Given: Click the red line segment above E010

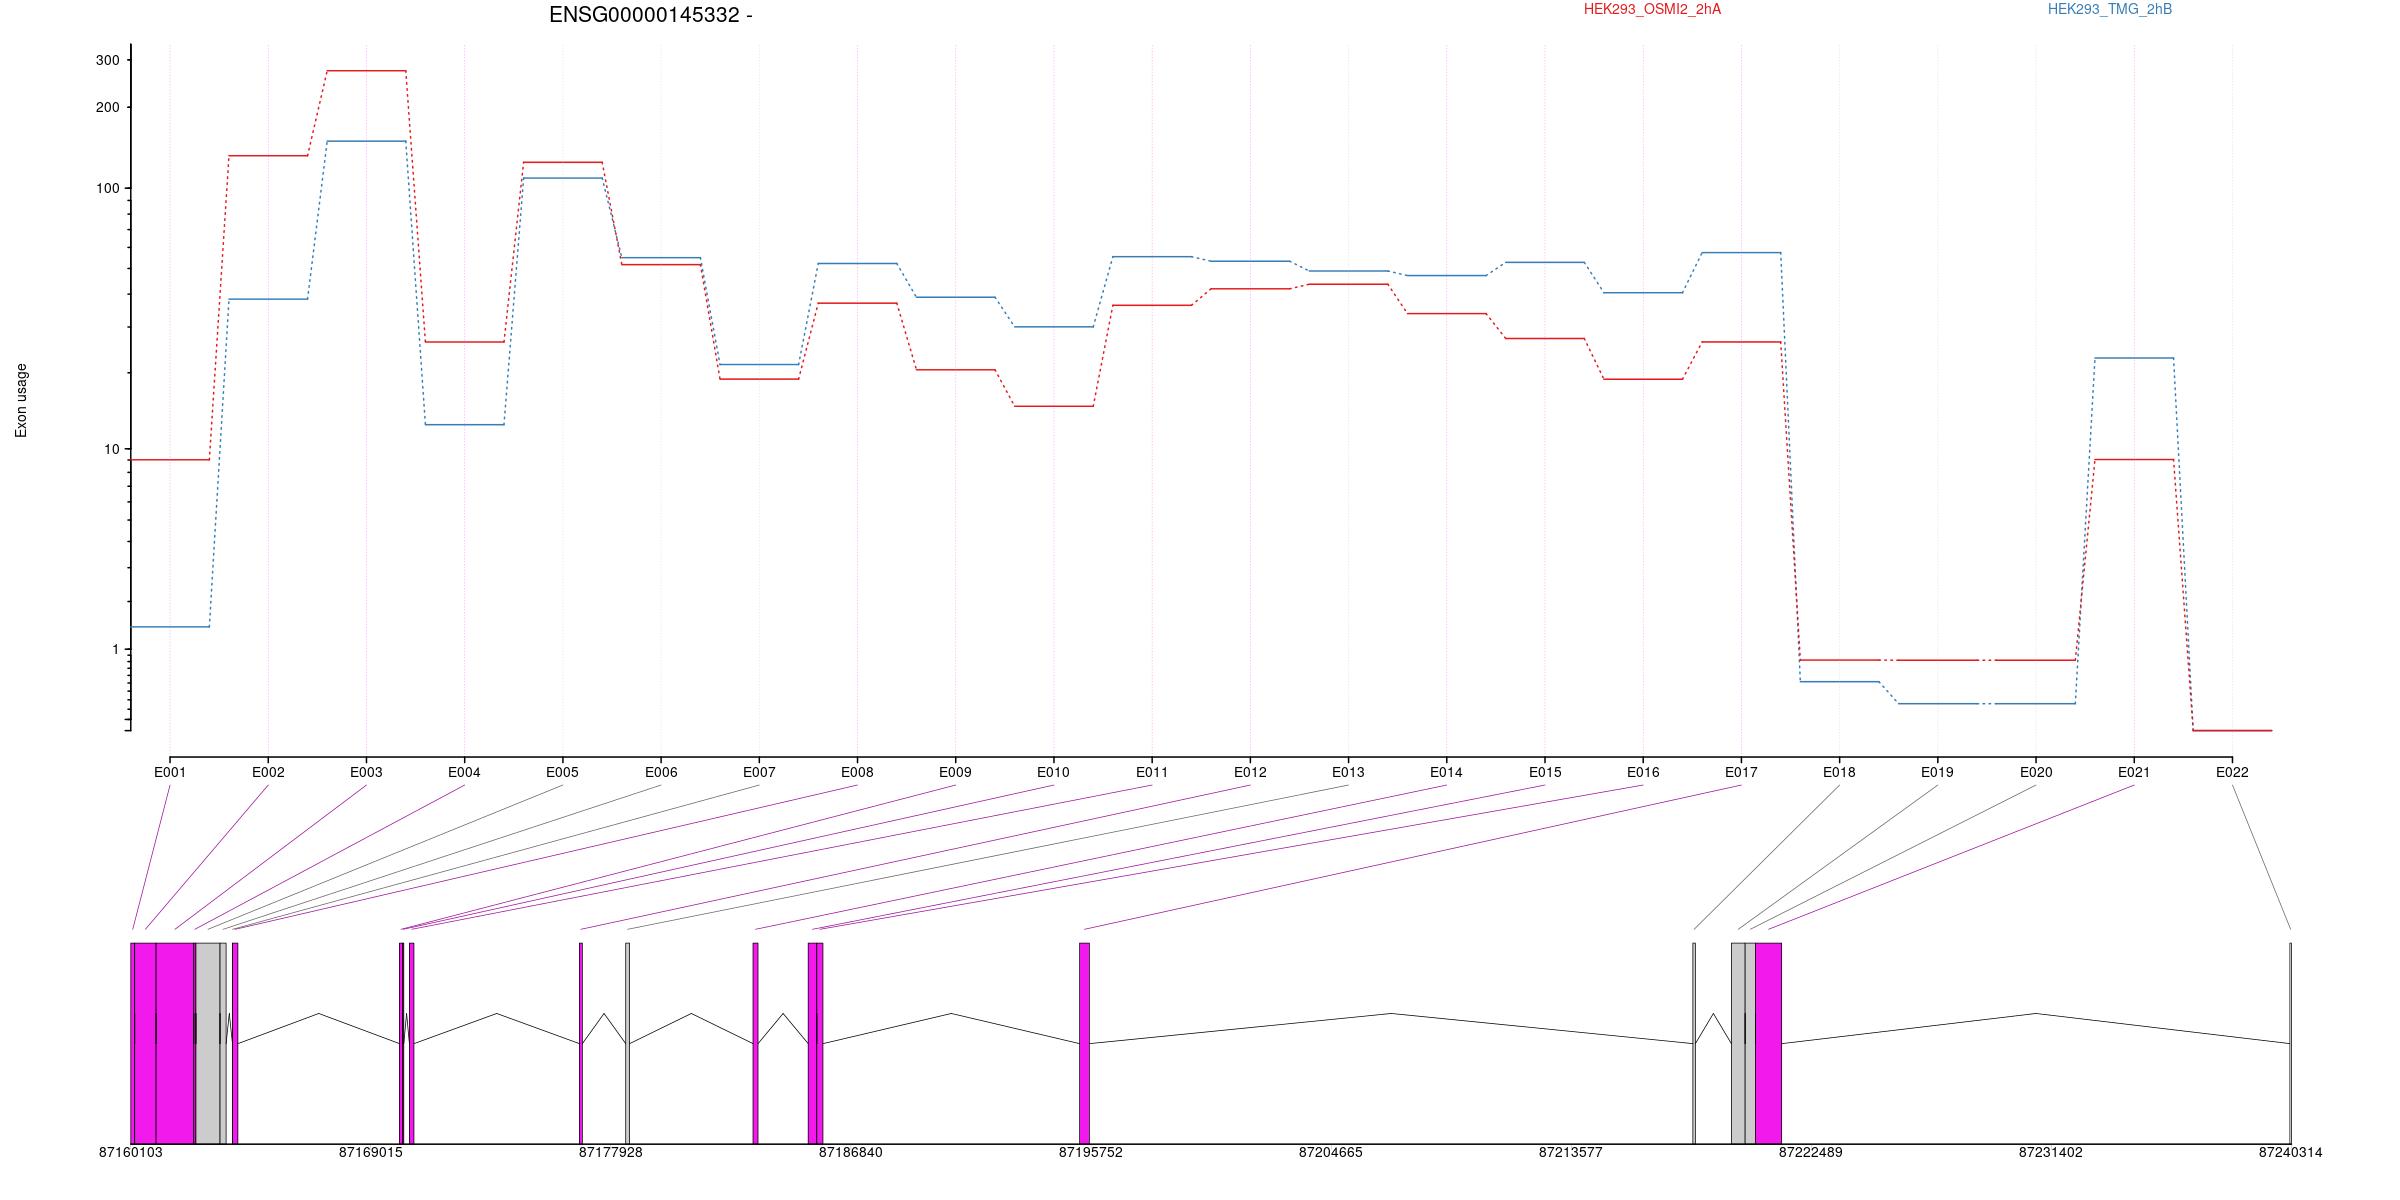Looking at the screenshot, I should (1053, 406).
